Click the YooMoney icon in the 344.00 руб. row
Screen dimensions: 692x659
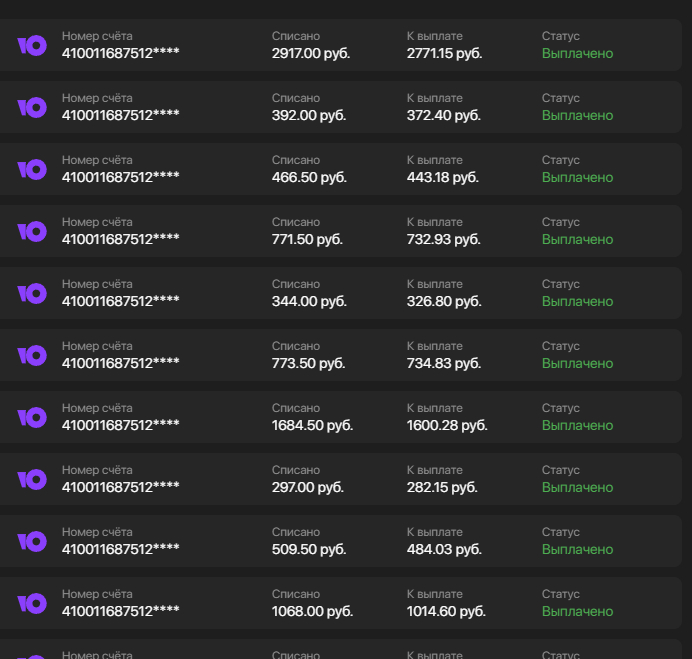pyautogui.click(x=32, y=294)
